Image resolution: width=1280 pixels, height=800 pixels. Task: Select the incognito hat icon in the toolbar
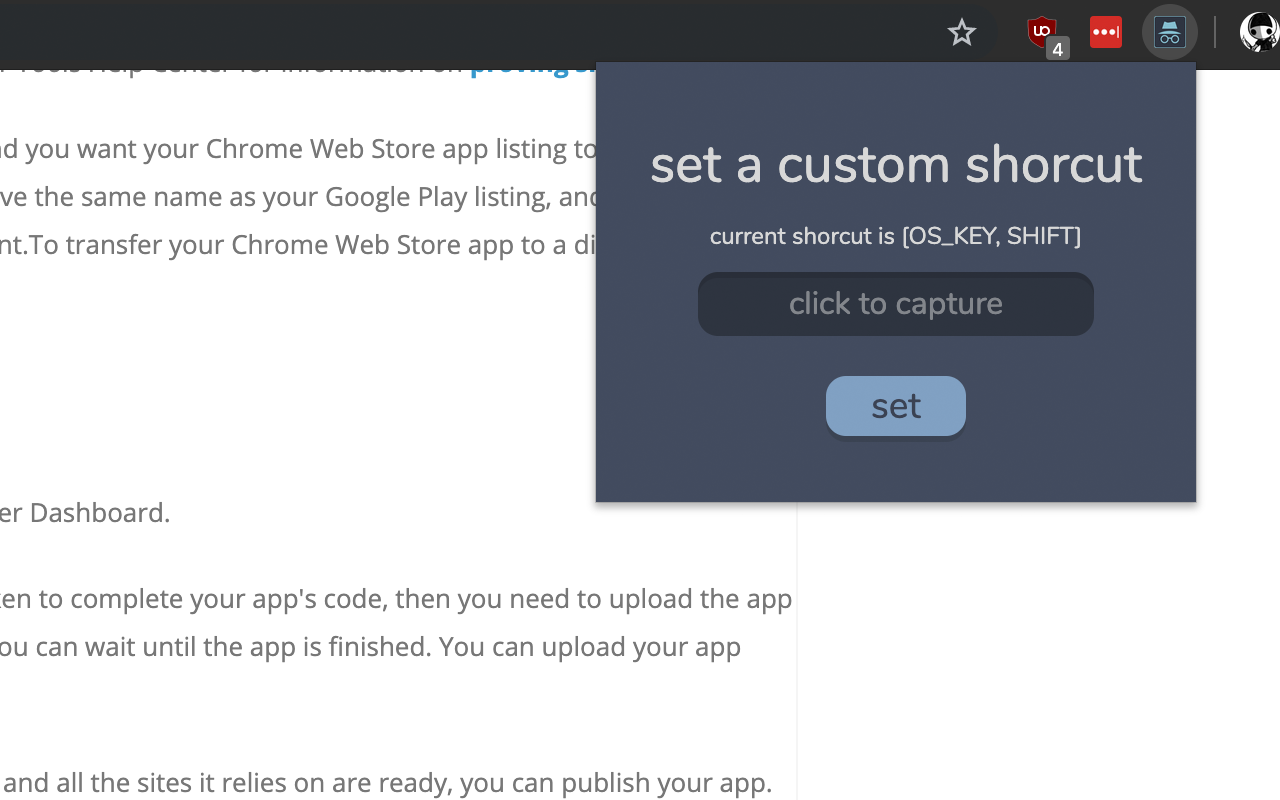tap(1169, 32)
